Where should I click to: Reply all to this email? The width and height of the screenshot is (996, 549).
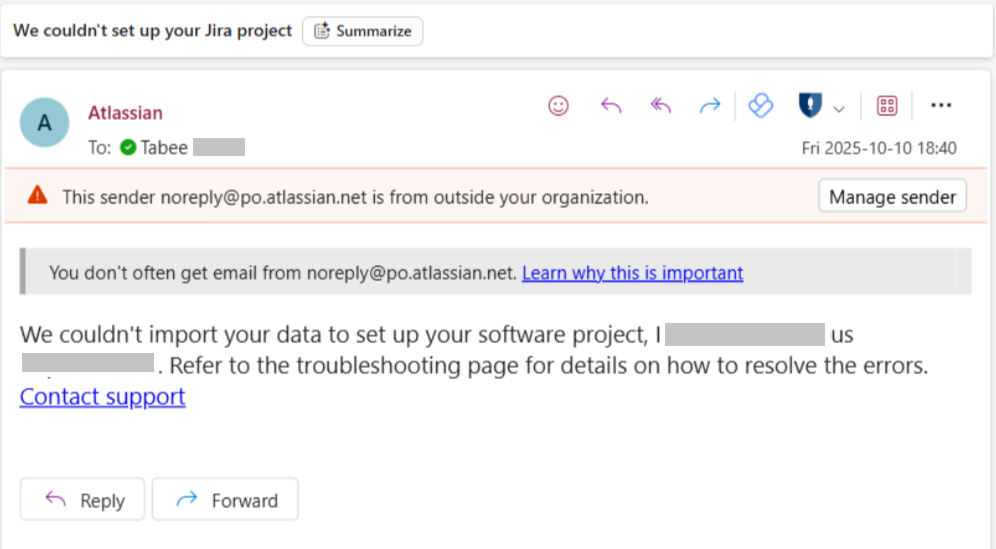(x=661, y=105)
